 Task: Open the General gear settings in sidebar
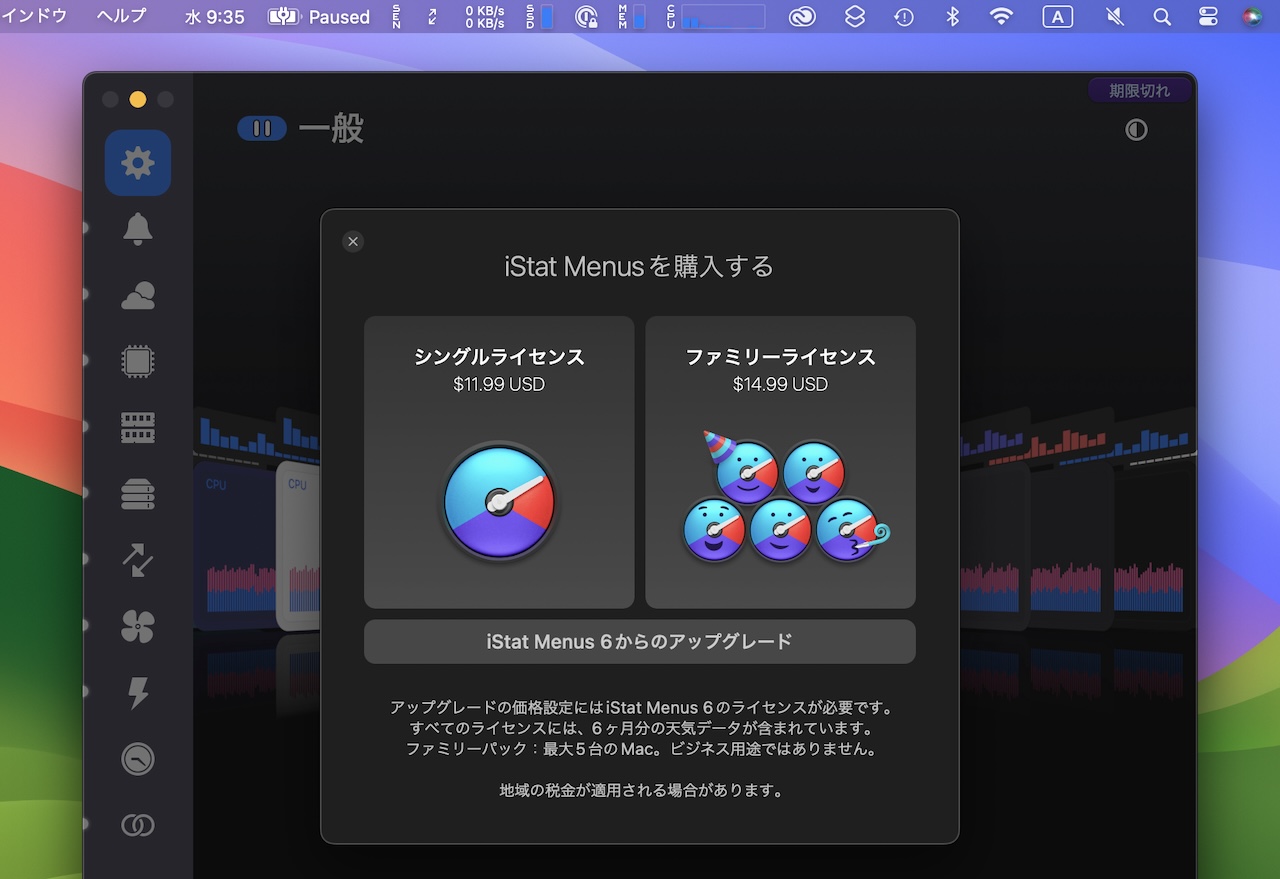[138, 163]
